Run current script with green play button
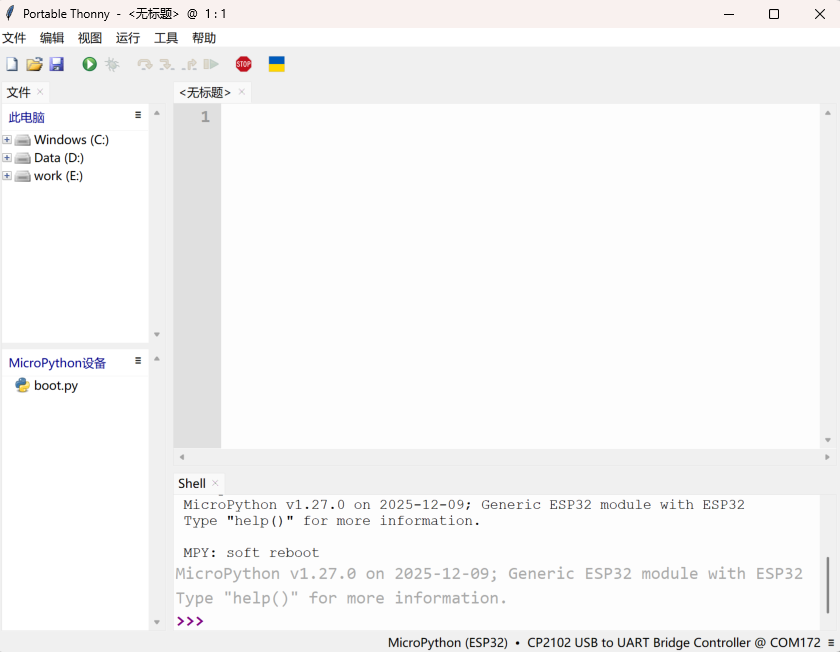This screenshot has height=652, width=840. pos(90,64)
